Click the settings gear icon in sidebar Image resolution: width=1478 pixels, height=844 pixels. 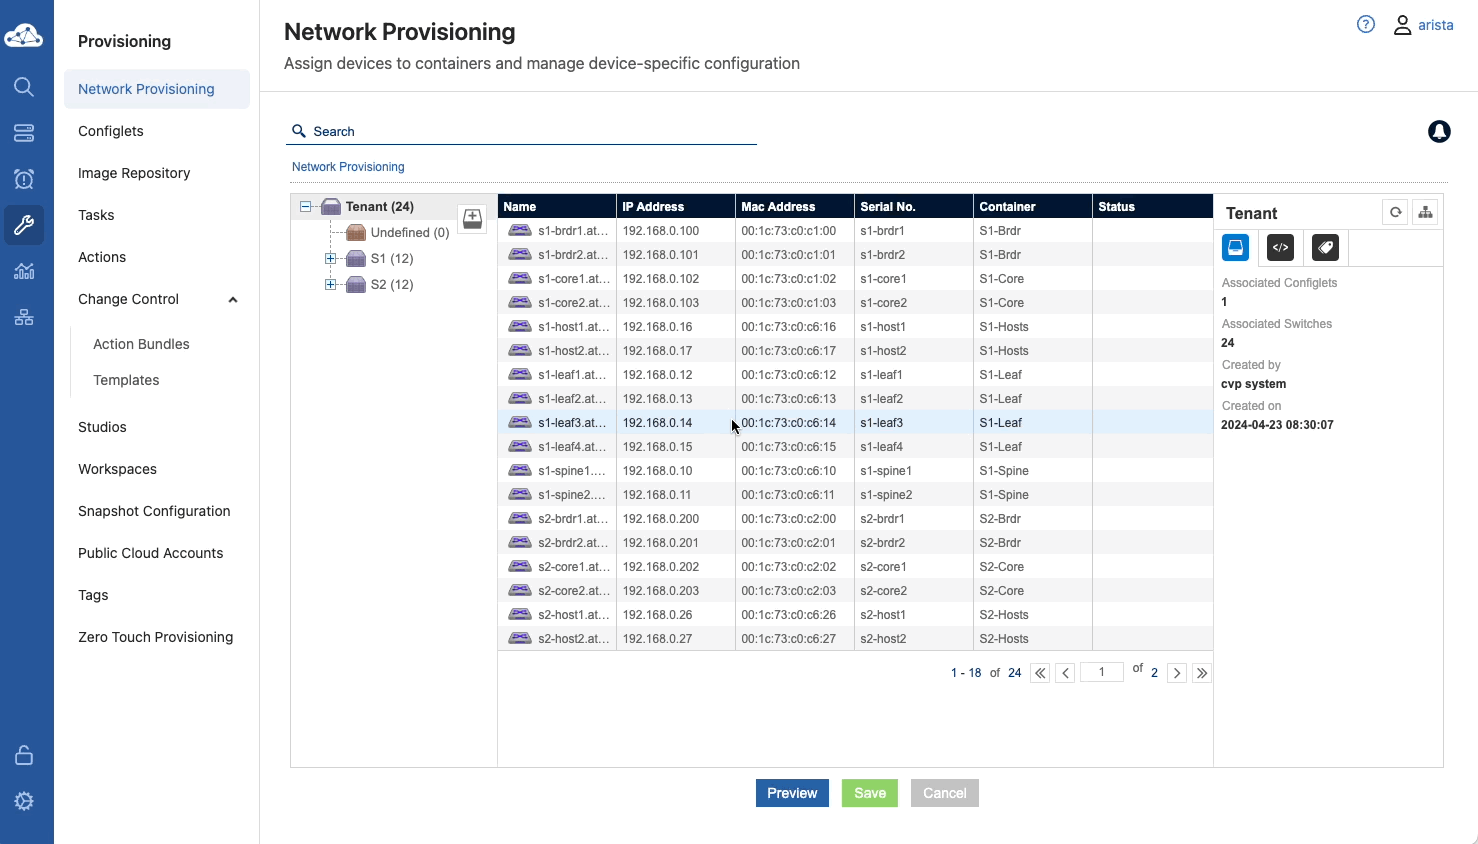coord(24,801)
